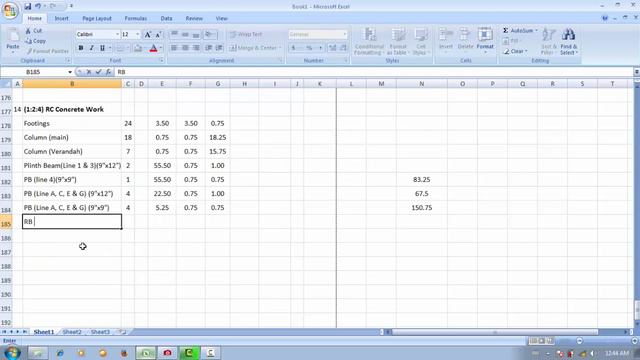Toggle underline formatting
The height and width of the screenshot is (360, 640).
(x=102, y=48)
